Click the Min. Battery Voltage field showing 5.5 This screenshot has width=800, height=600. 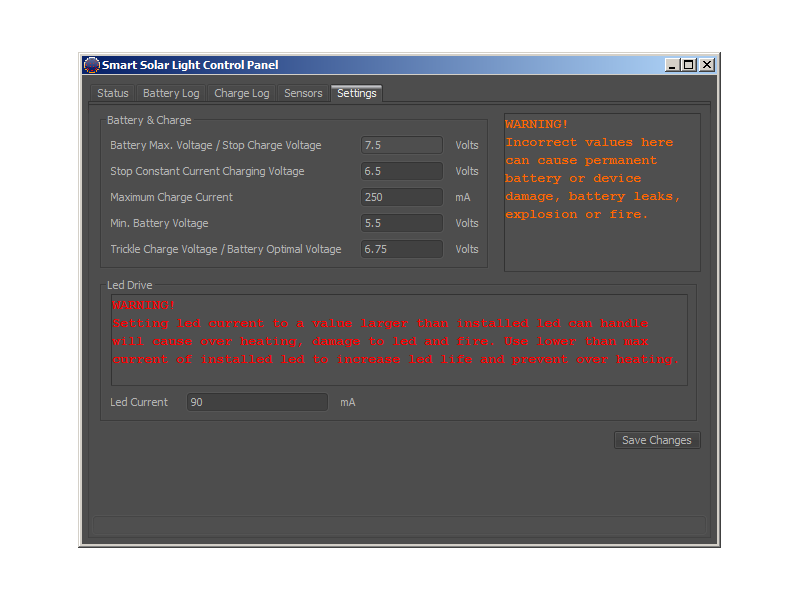pos(402,223)
